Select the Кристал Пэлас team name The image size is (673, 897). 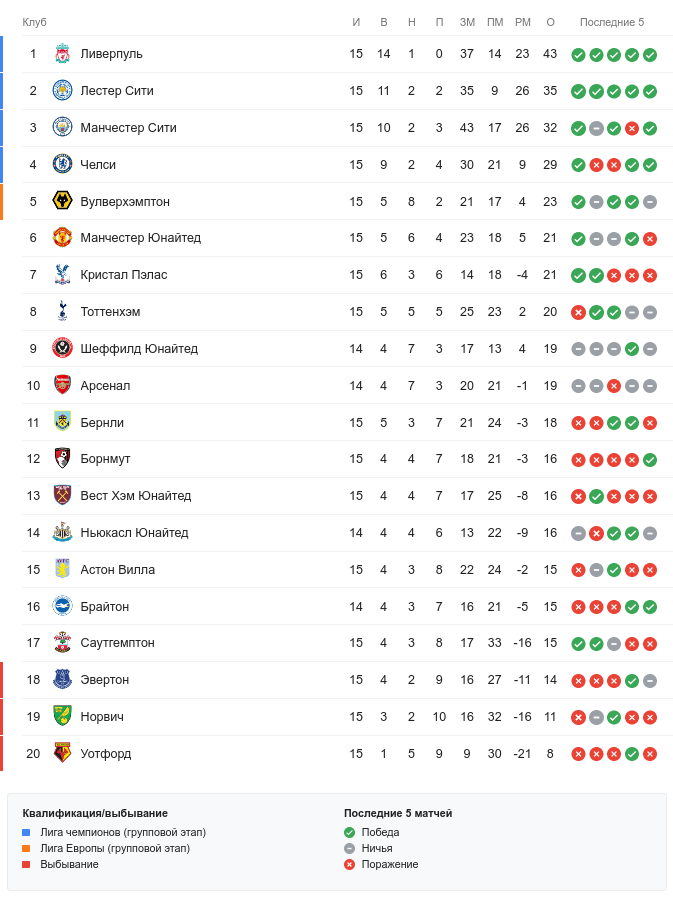coord(124,275)
